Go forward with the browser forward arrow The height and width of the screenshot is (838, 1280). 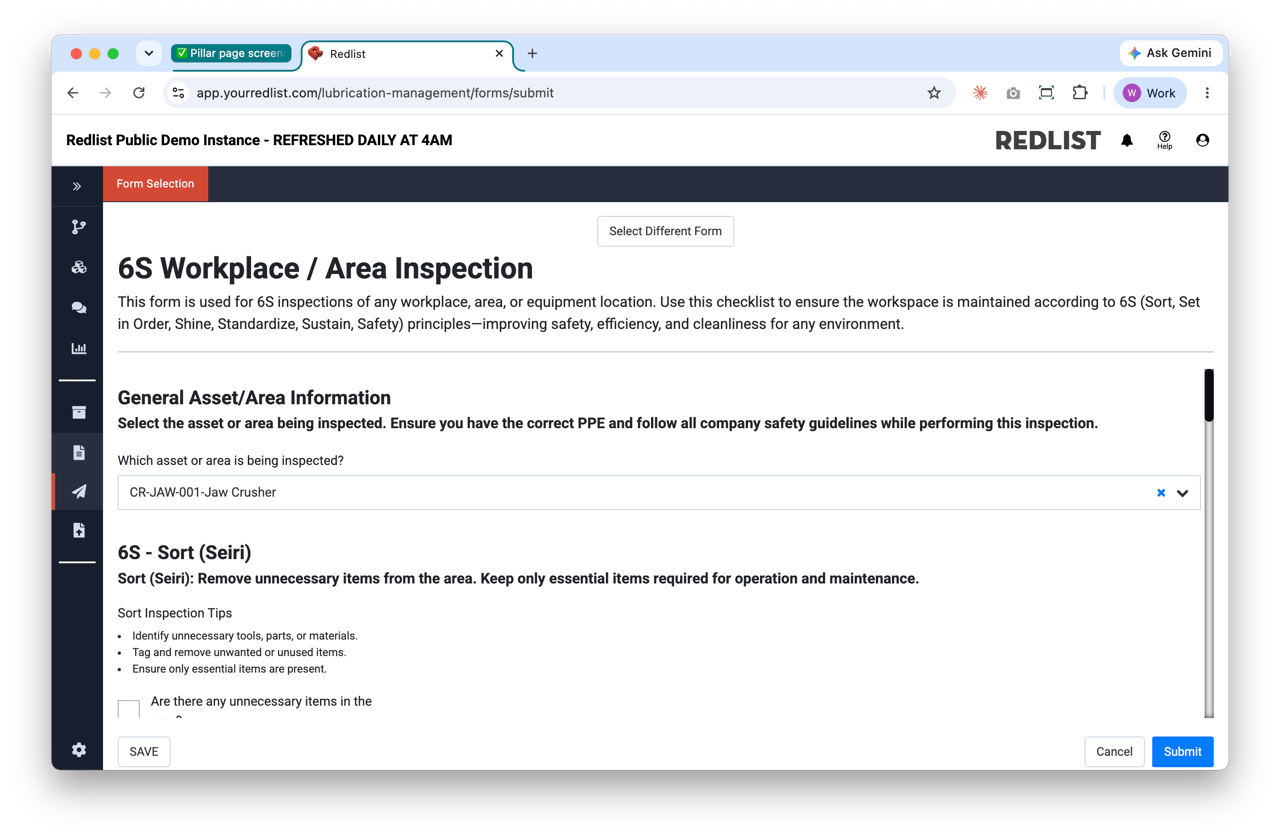tap(106, 93)
